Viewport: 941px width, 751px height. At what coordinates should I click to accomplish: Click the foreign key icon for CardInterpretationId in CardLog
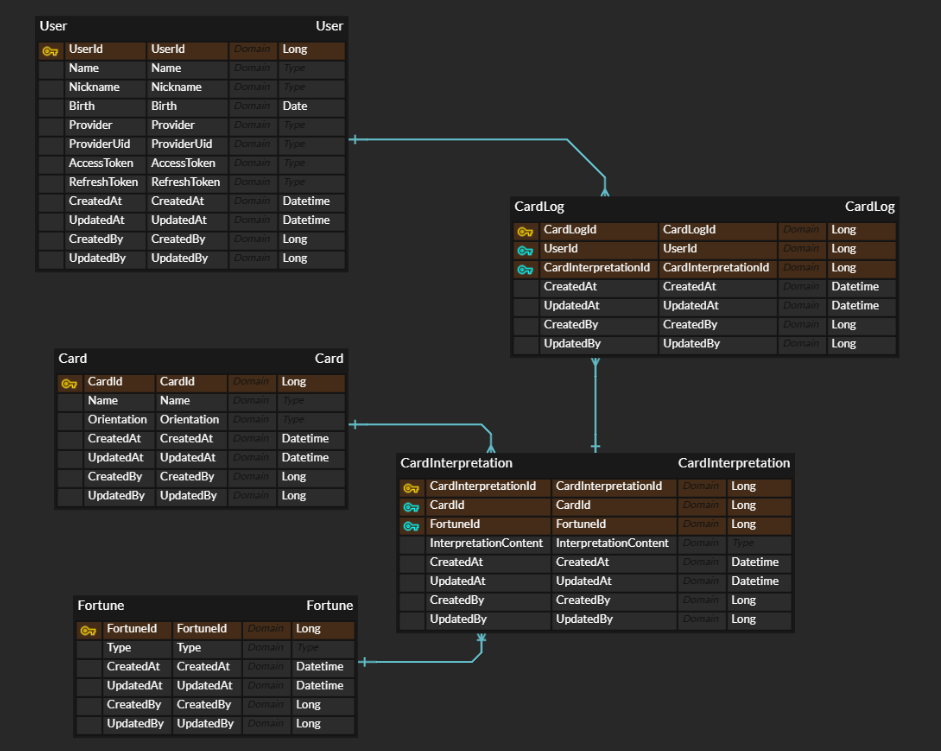pos(525,270)
